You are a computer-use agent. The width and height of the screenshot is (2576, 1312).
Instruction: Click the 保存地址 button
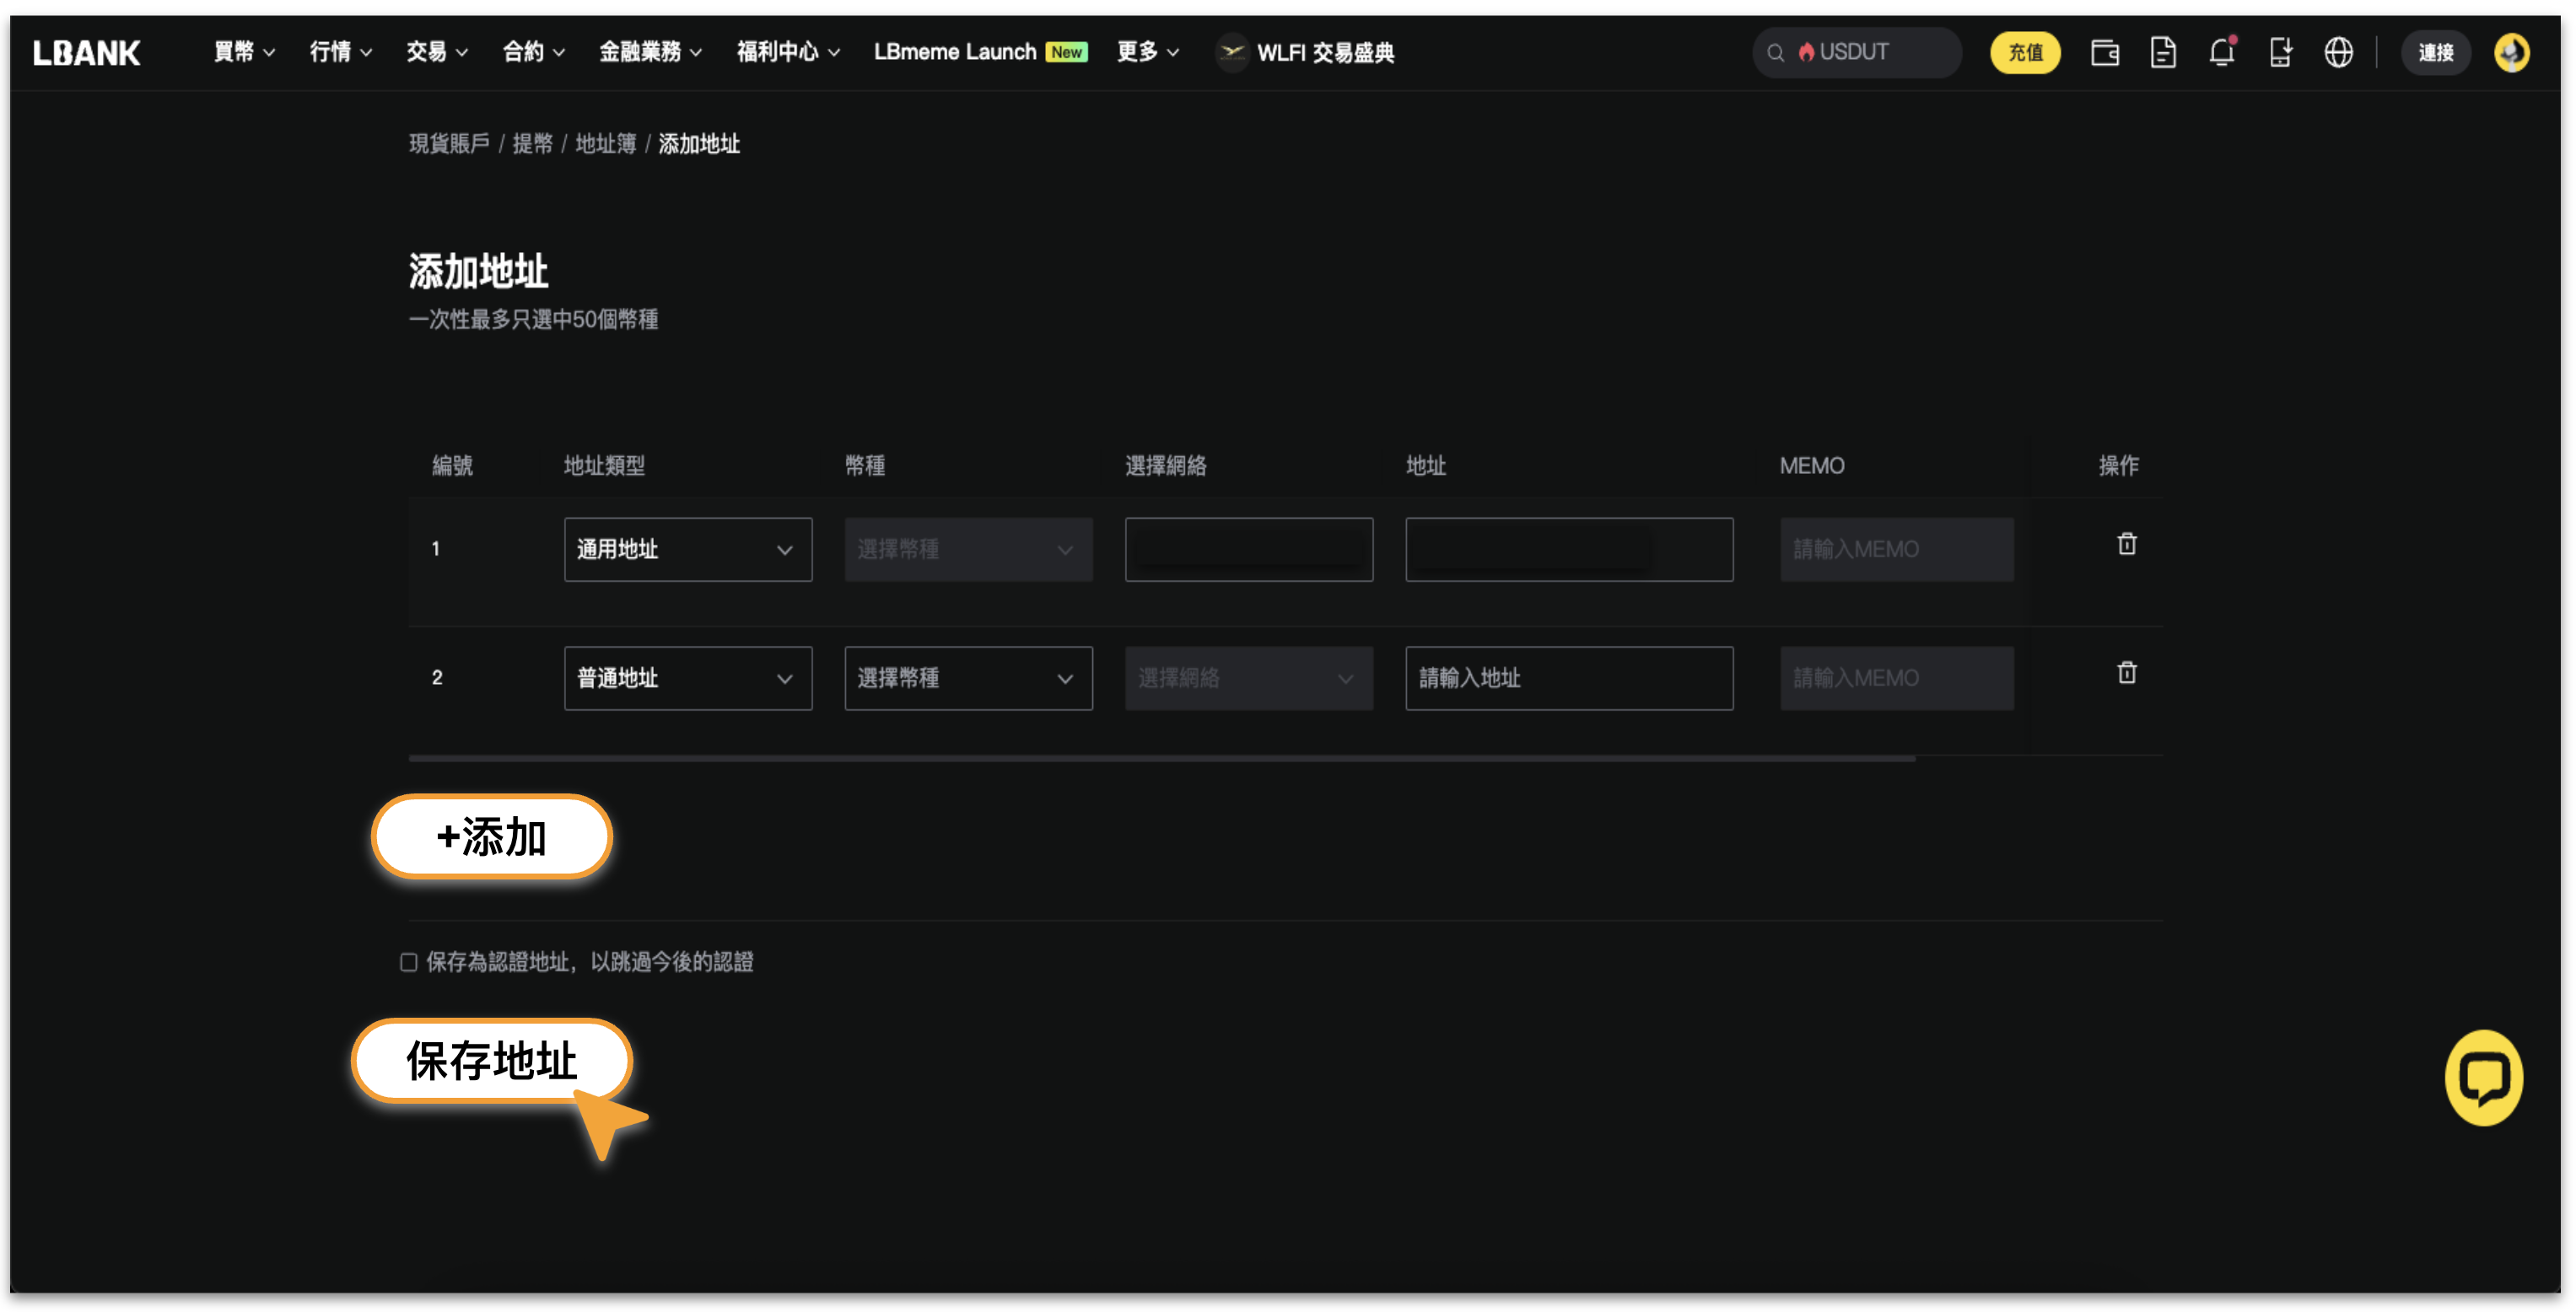click(x=491, y=1061)
